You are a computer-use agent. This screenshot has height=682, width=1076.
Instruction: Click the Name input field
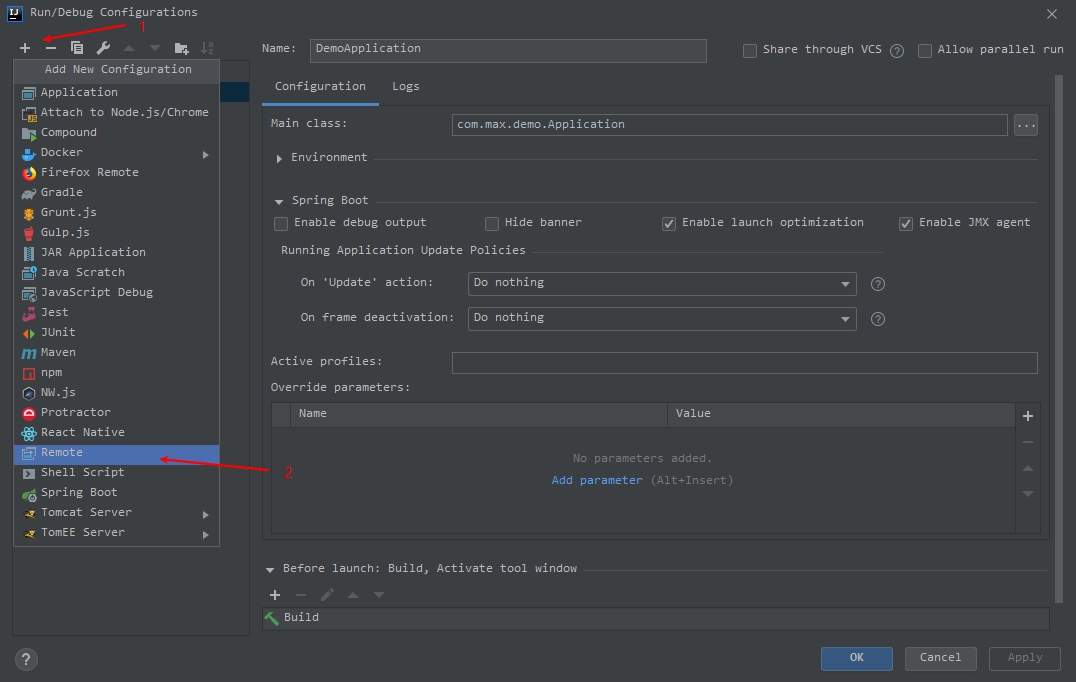[508, 50]
